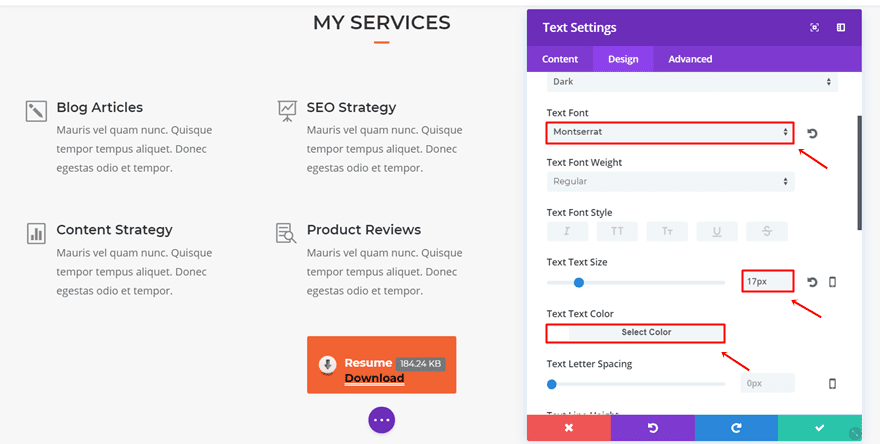The width and height of the screenshot is (880, 444).
Task: Click the Select Color button
Action: (646, 332)
